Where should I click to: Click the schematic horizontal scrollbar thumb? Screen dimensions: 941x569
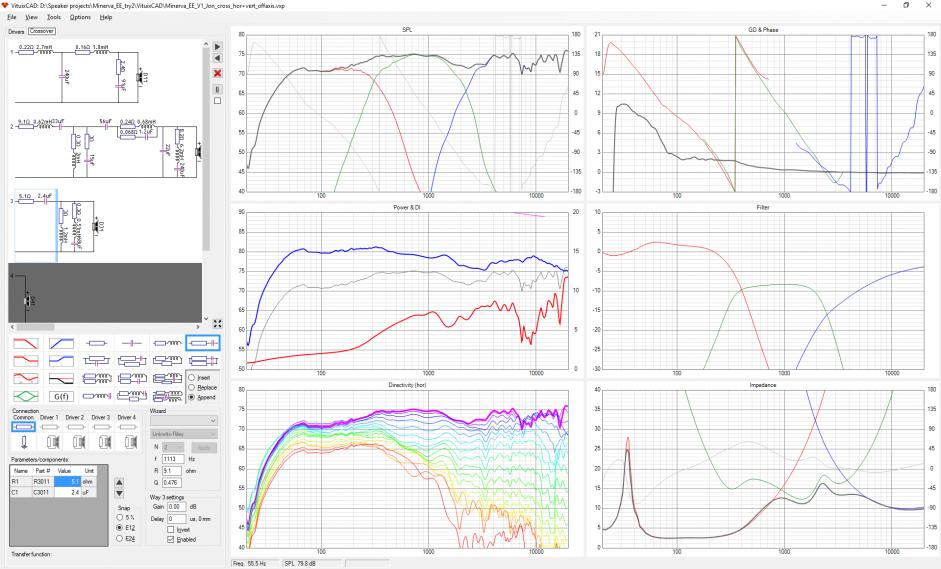35,327
